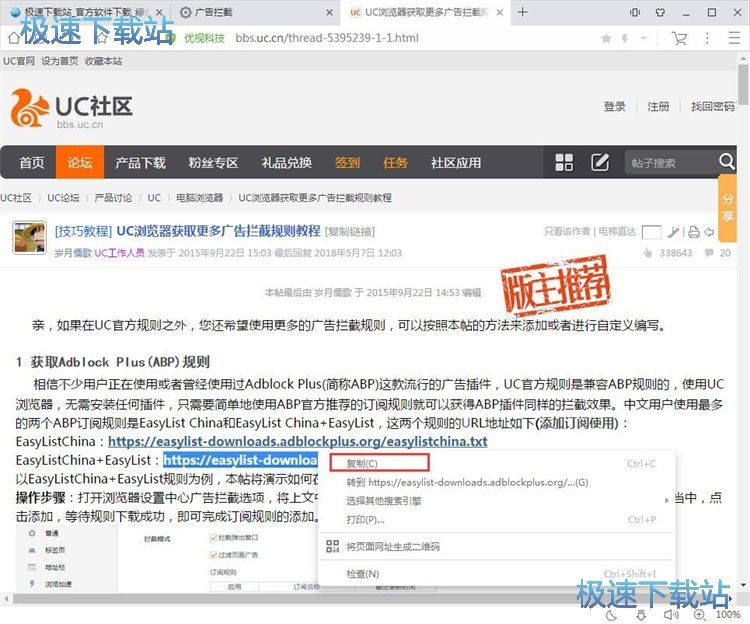Open the 登录 link

[x=615, y=107]
